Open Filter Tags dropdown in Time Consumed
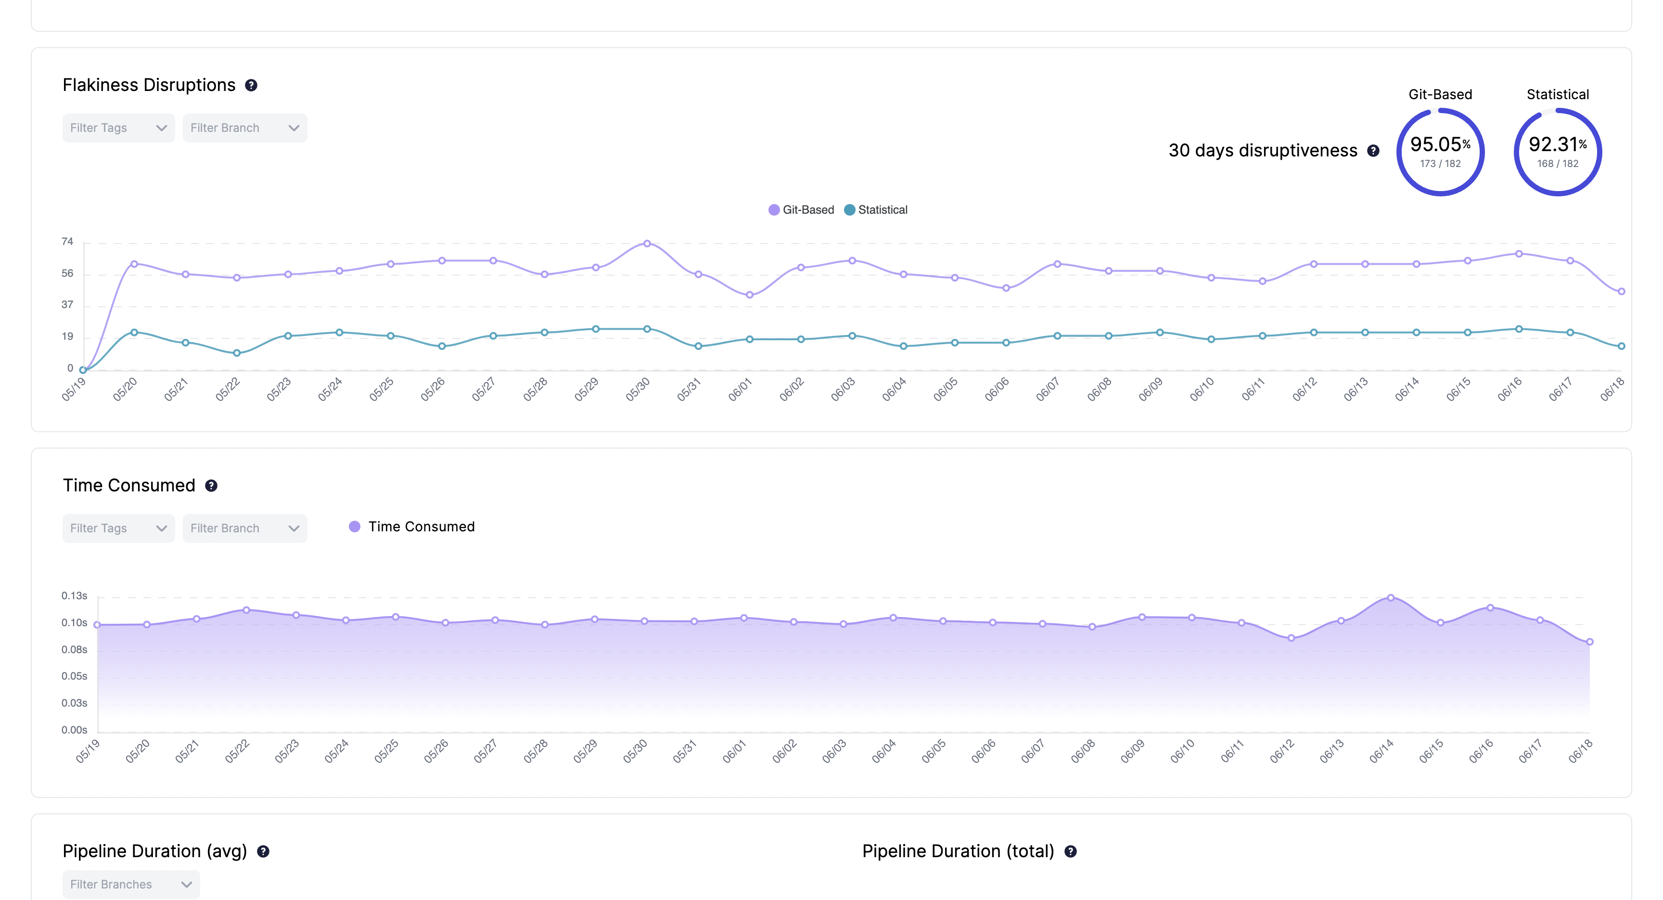This screenshot has width=1663, height=900. click(x=118, y=528)
